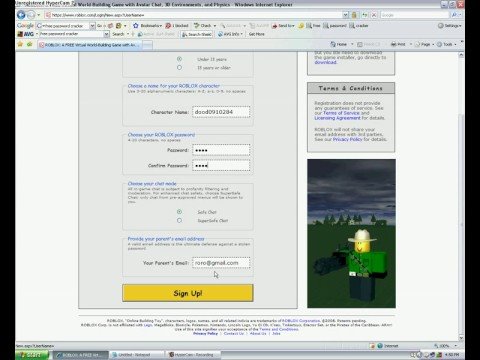This screenshot has height=360, width=480.
Task: Open the AVG search box dropdown
Action: tap(106, 34)
